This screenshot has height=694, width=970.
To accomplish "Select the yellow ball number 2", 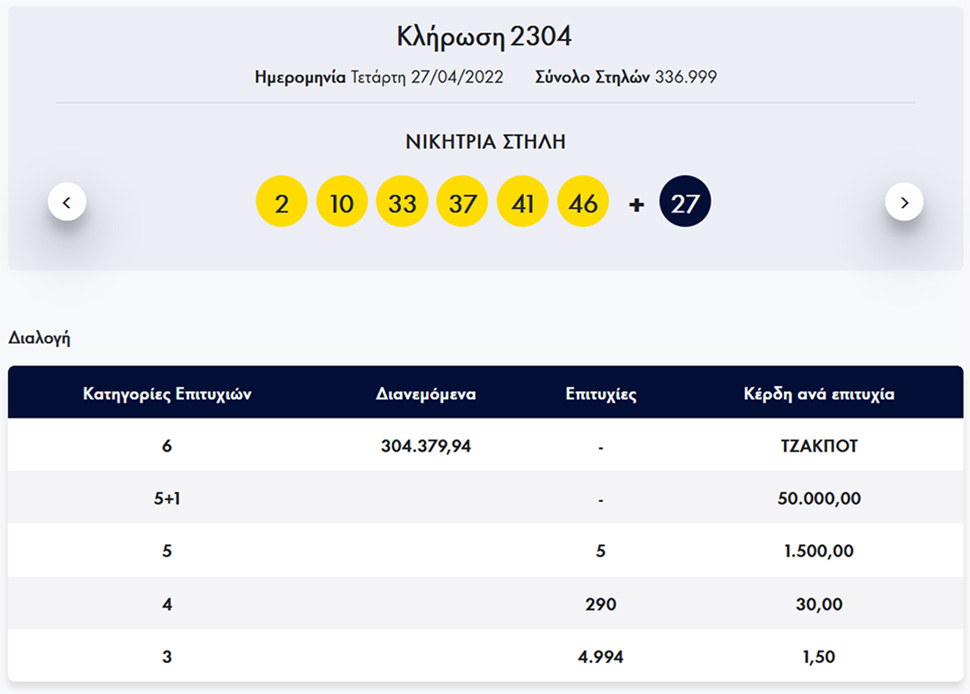I will [x=282, y=204].
